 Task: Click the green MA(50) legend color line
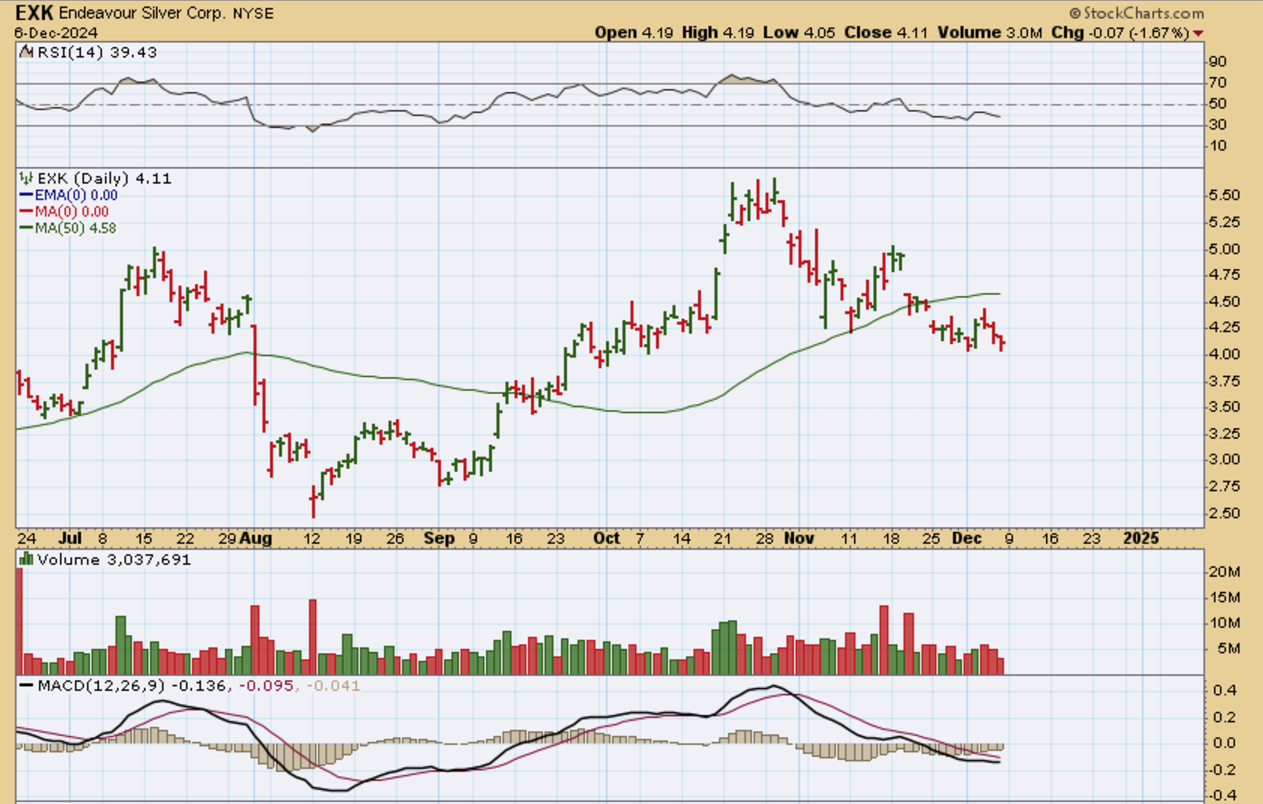click(26, 228)
